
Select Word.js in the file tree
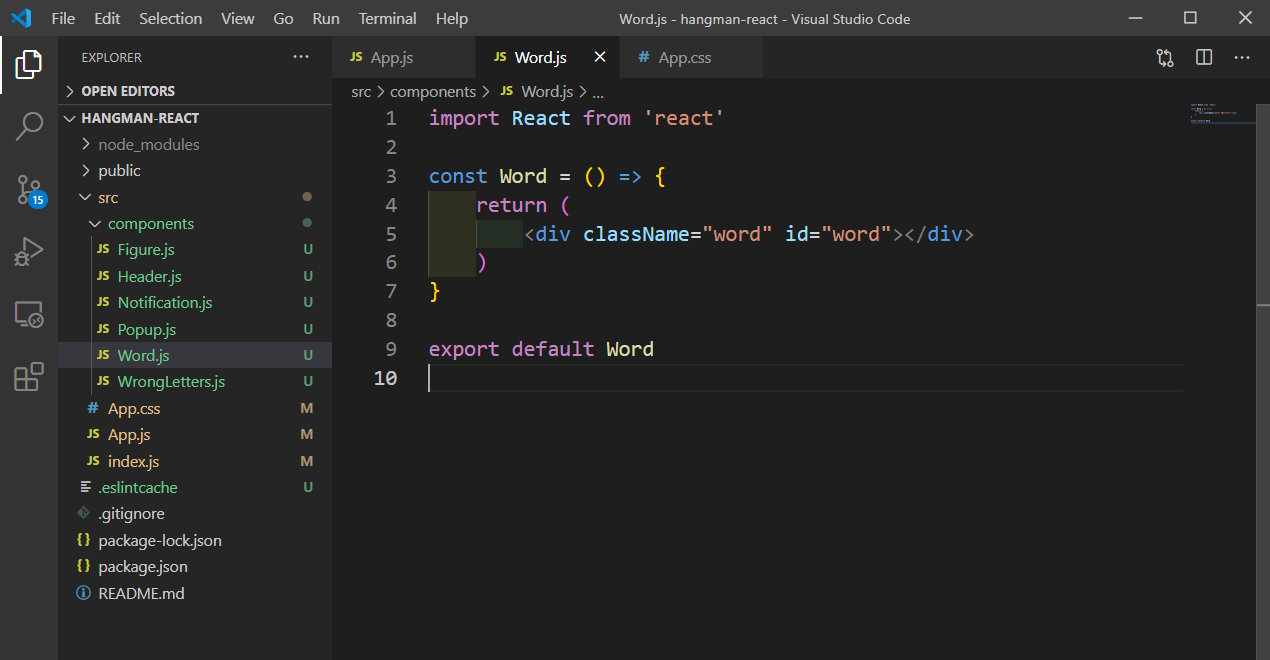[x=195, y=355]
